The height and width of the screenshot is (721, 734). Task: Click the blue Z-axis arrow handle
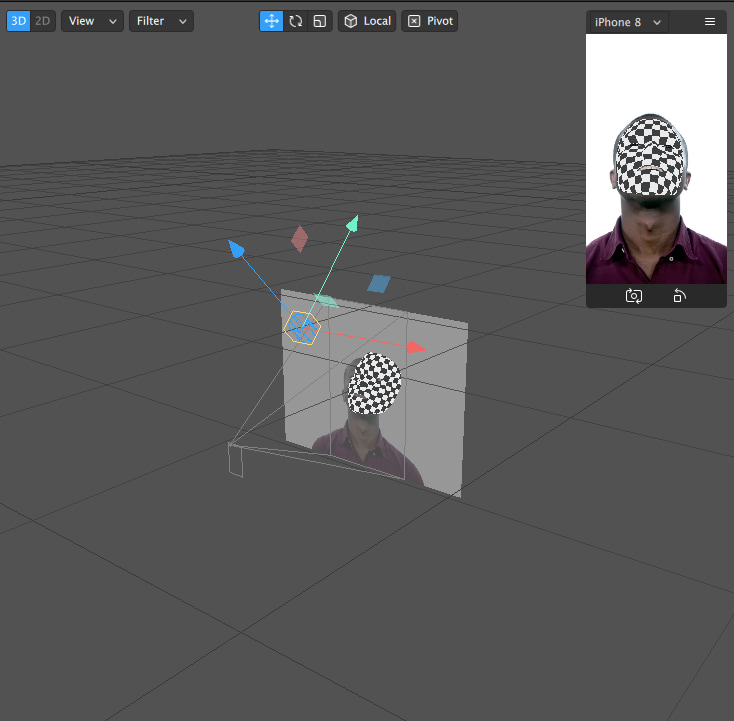(x=236, y=248)
